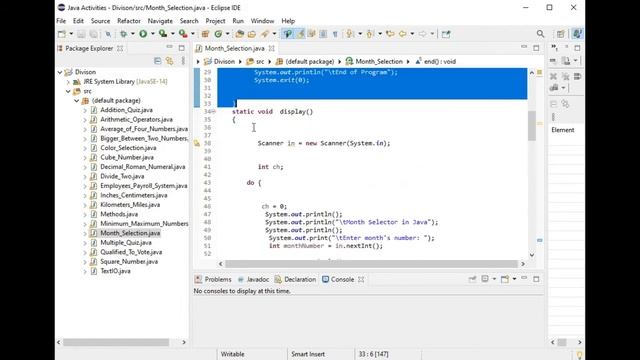Click the Next Annotation icon
640x360 pixels.
click(x=350, y=34)
